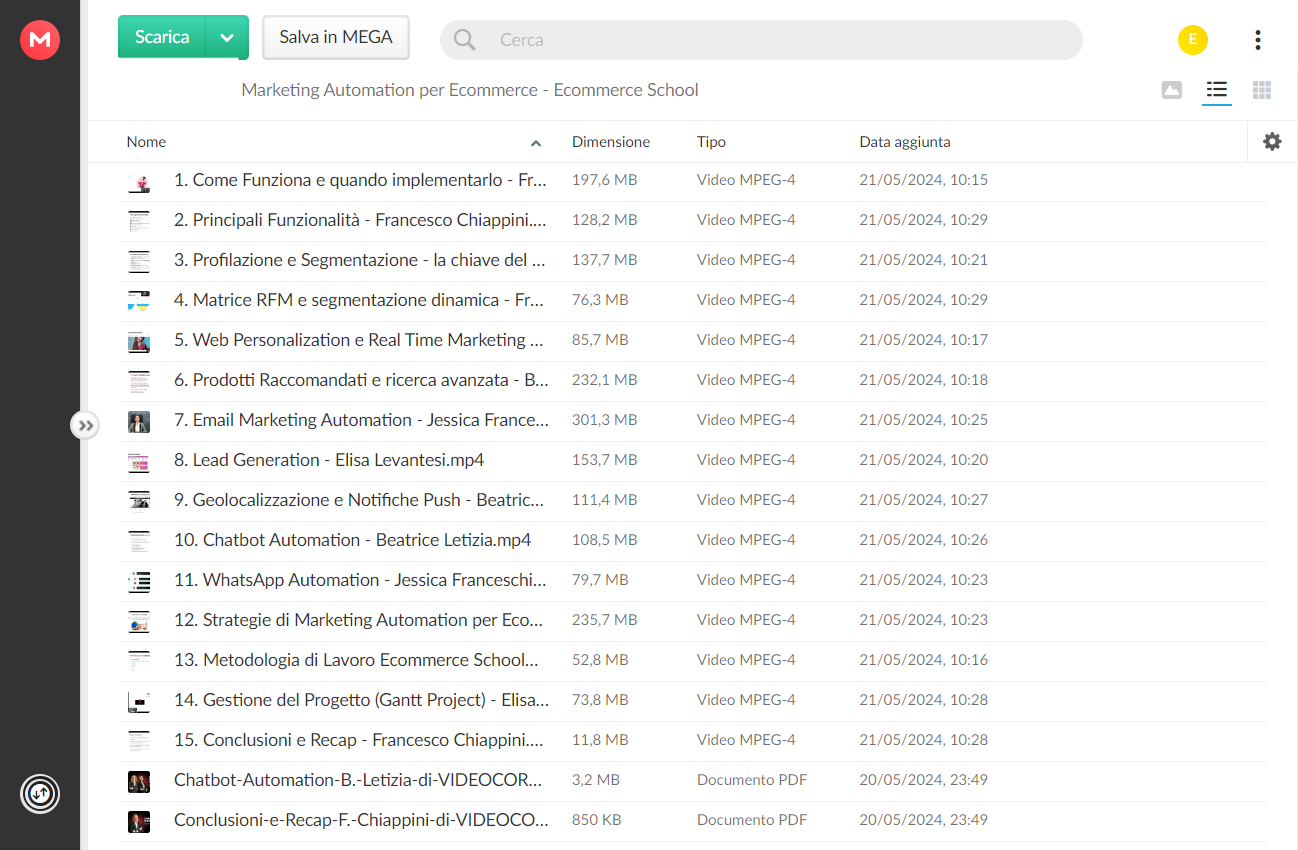
Task: Click thumbnail of 4. Matrice RFM video
Action: point(139,302)
